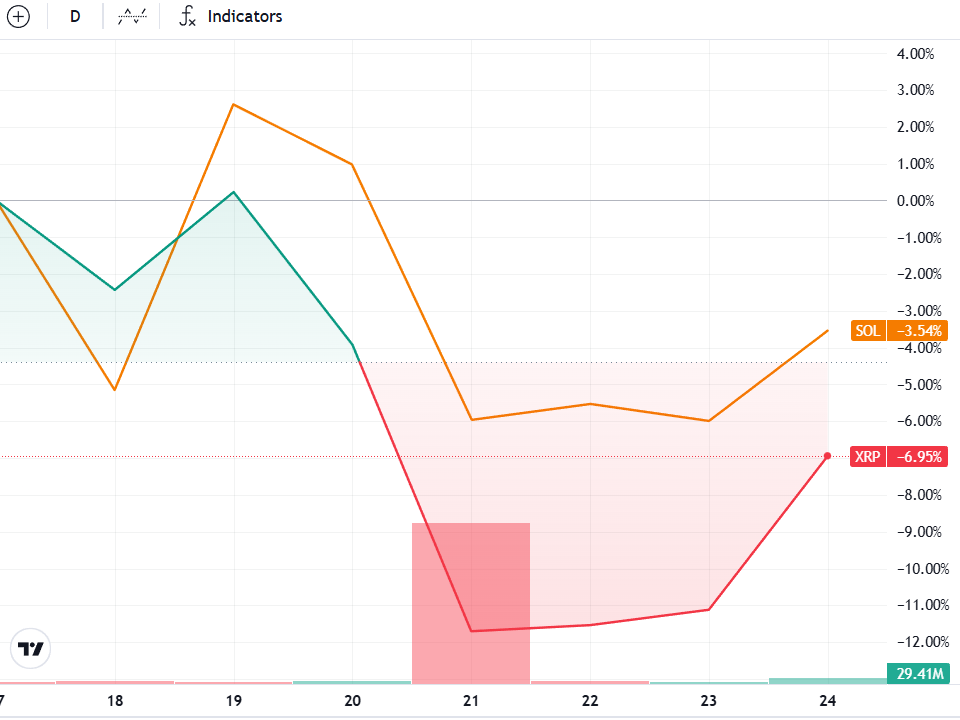Click the 0.00% price scale label
Screen dimensions: 960x720
click(915, 200)
